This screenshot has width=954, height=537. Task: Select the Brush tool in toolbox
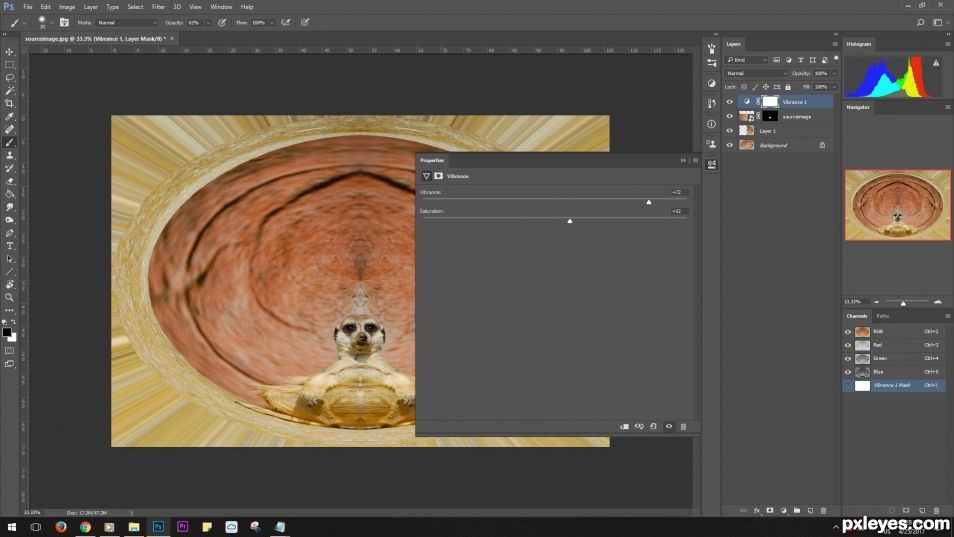pos(9,142)
